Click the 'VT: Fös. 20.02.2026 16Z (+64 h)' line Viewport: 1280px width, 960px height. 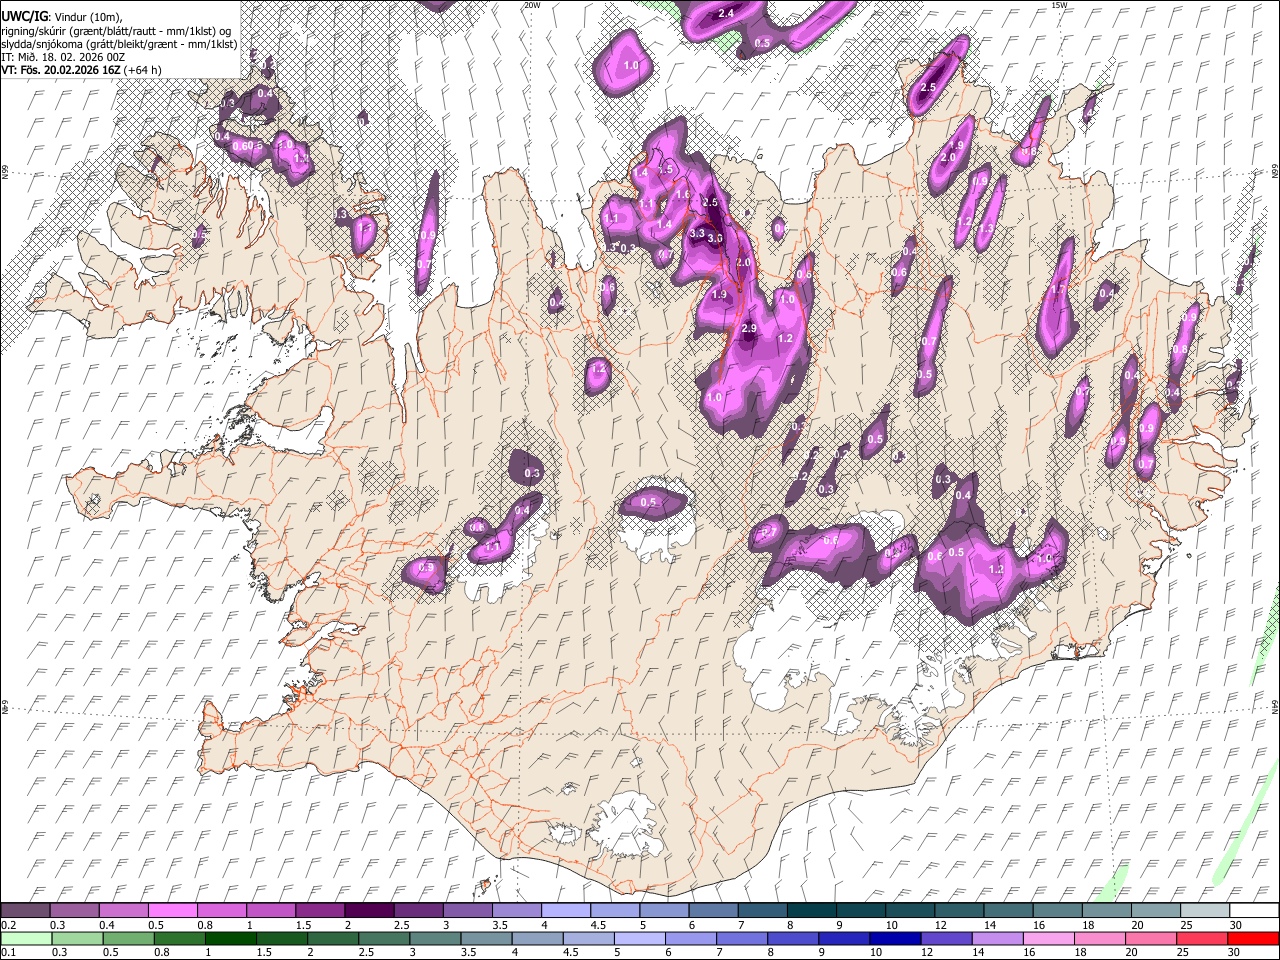click(81, 70)
